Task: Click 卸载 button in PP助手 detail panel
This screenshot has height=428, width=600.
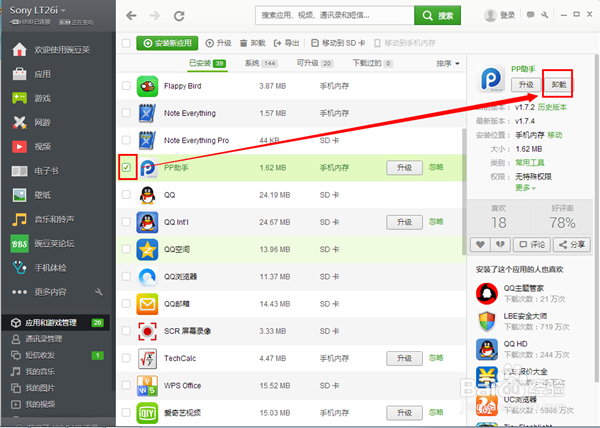Action: coord(559,85)
